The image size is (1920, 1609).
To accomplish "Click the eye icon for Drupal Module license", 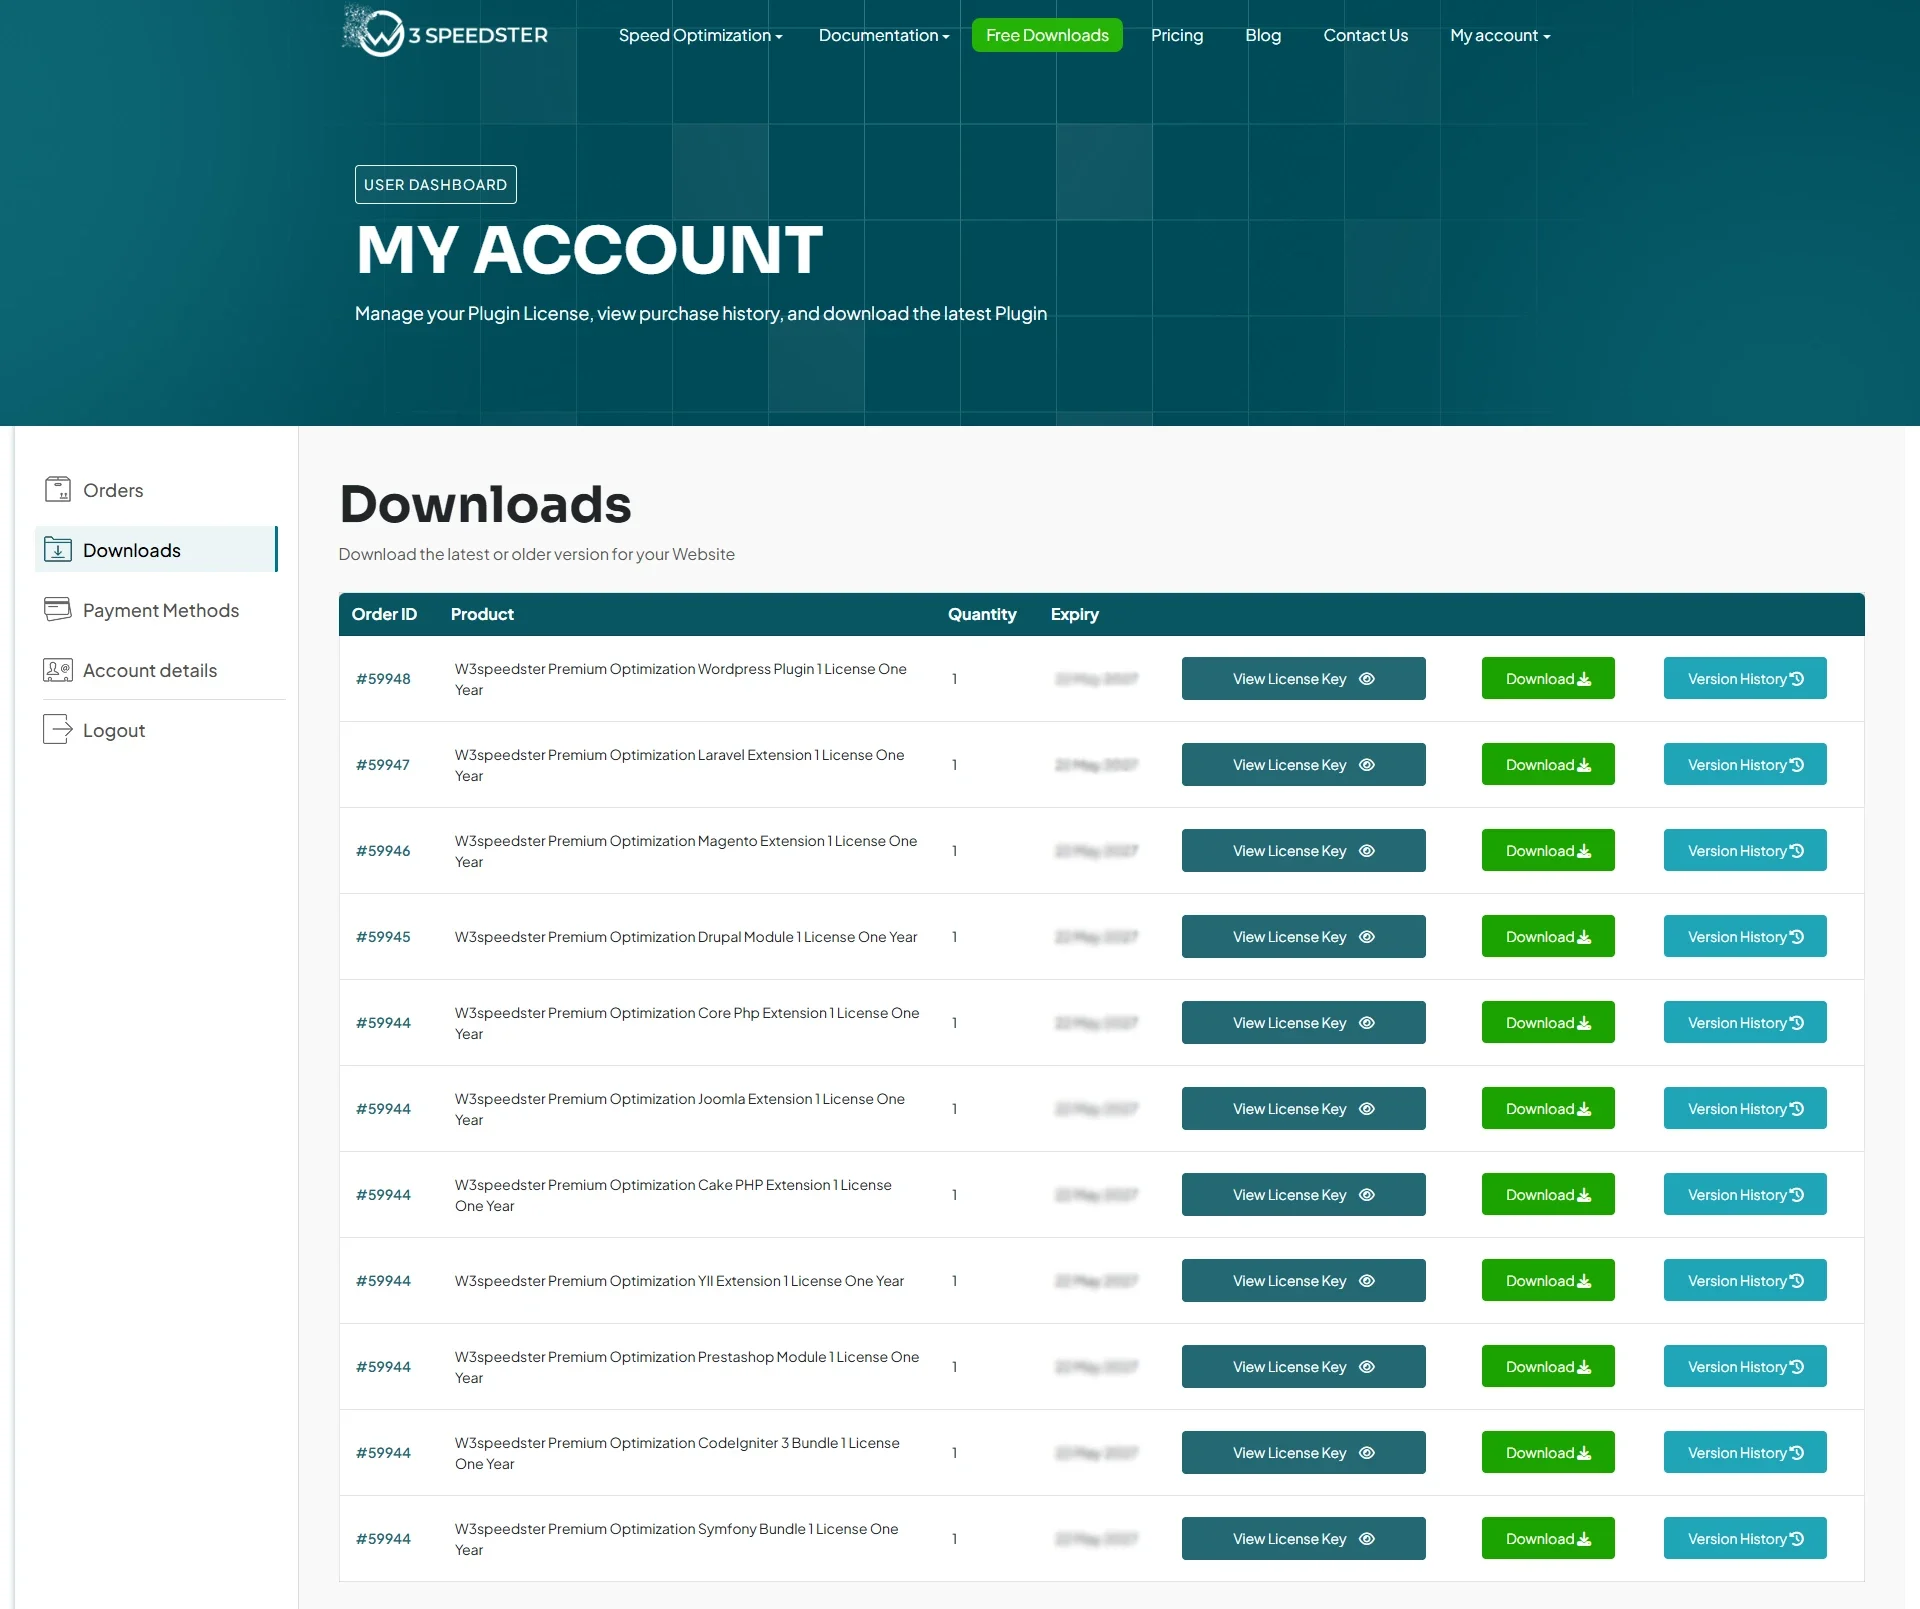I will (x=1367, y=936).
